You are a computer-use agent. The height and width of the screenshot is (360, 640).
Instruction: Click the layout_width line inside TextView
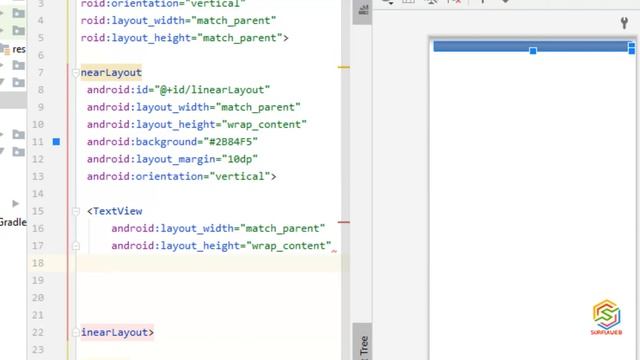pyautogui.click(x=218, y=228)
